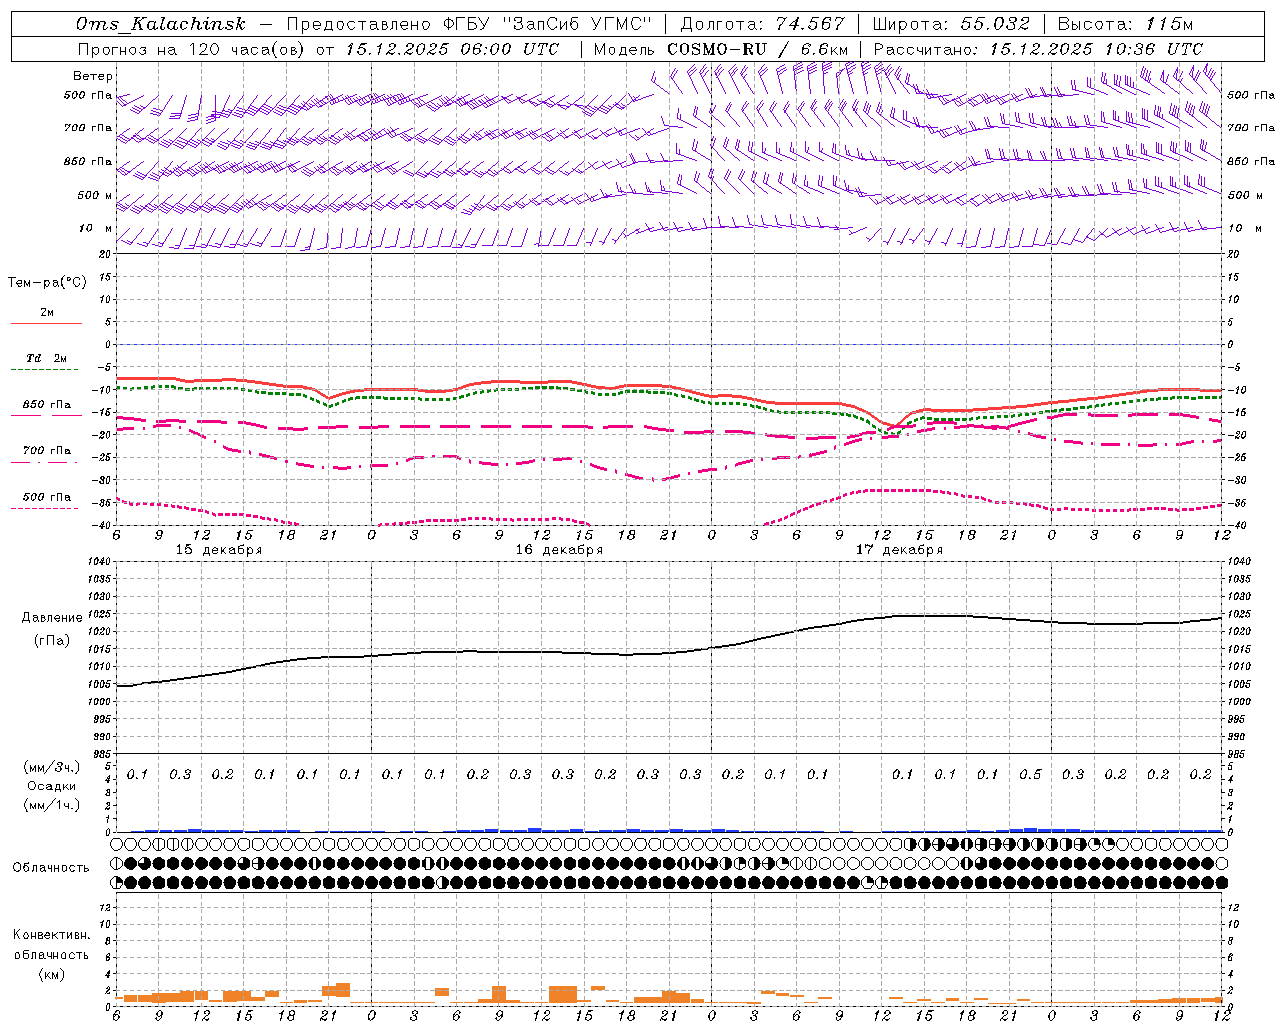Screen dimensions: 1280x1024
Task: Click the "(мм/3ч.)" precipitation unit label
Action: coord(52,767)
